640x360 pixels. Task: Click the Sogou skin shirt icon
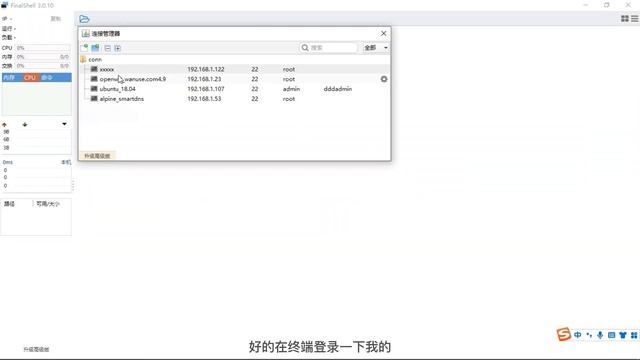622,335
